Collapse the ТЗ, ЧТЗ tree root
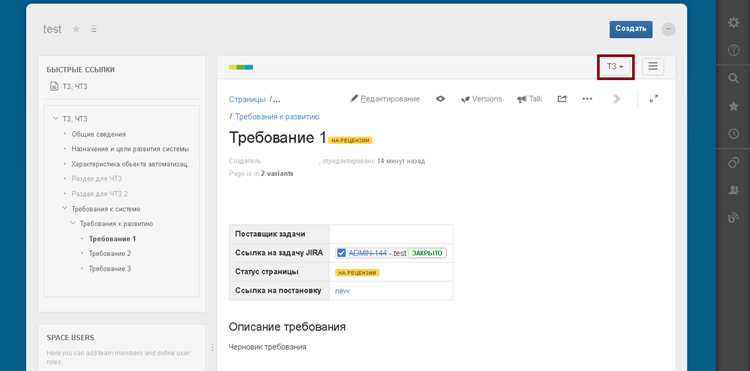Screen dimensions: 750x371 [55, 119]
